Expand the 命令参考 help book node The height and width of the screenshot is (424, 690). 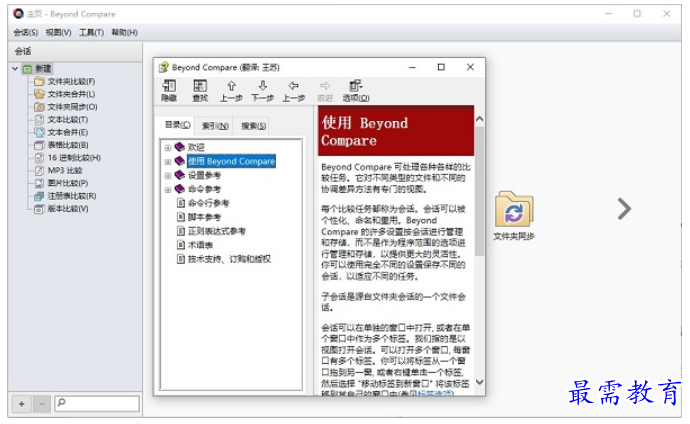click(168, 190)
